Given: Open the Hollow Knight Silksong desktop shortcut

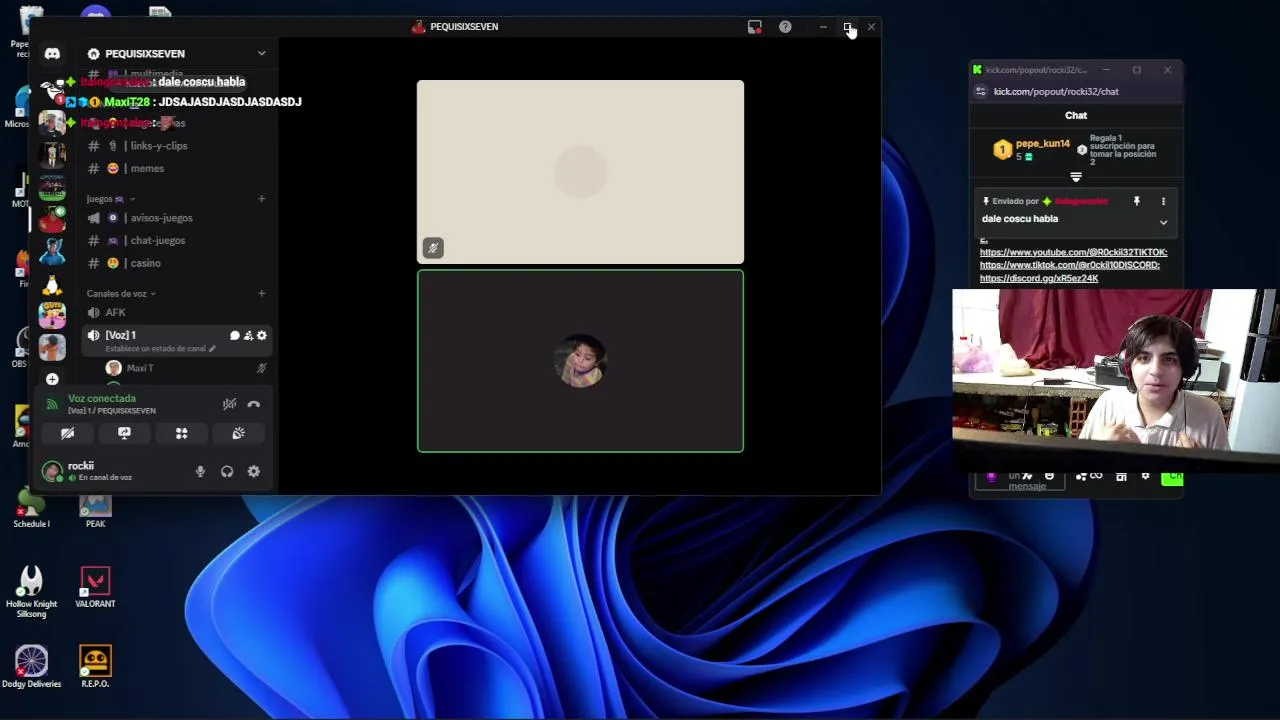Looking at the screenshot, I should [31, 592].
